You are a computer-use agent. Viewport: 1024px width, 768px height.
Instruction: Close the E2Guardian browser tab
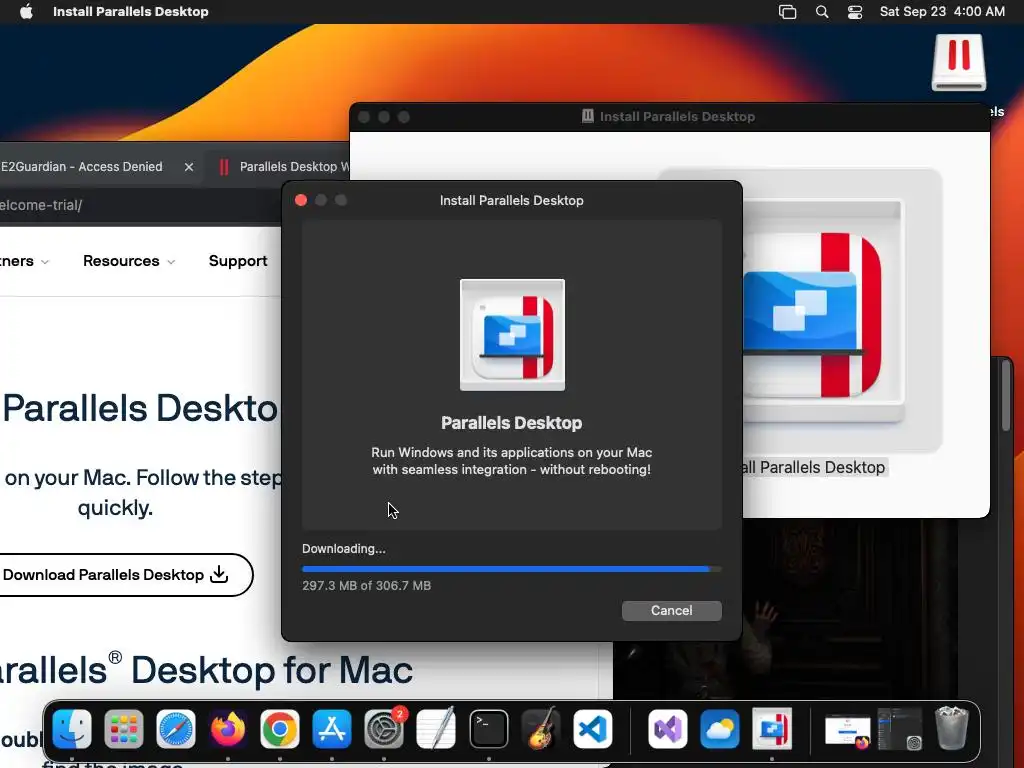[x=189, y=167]
